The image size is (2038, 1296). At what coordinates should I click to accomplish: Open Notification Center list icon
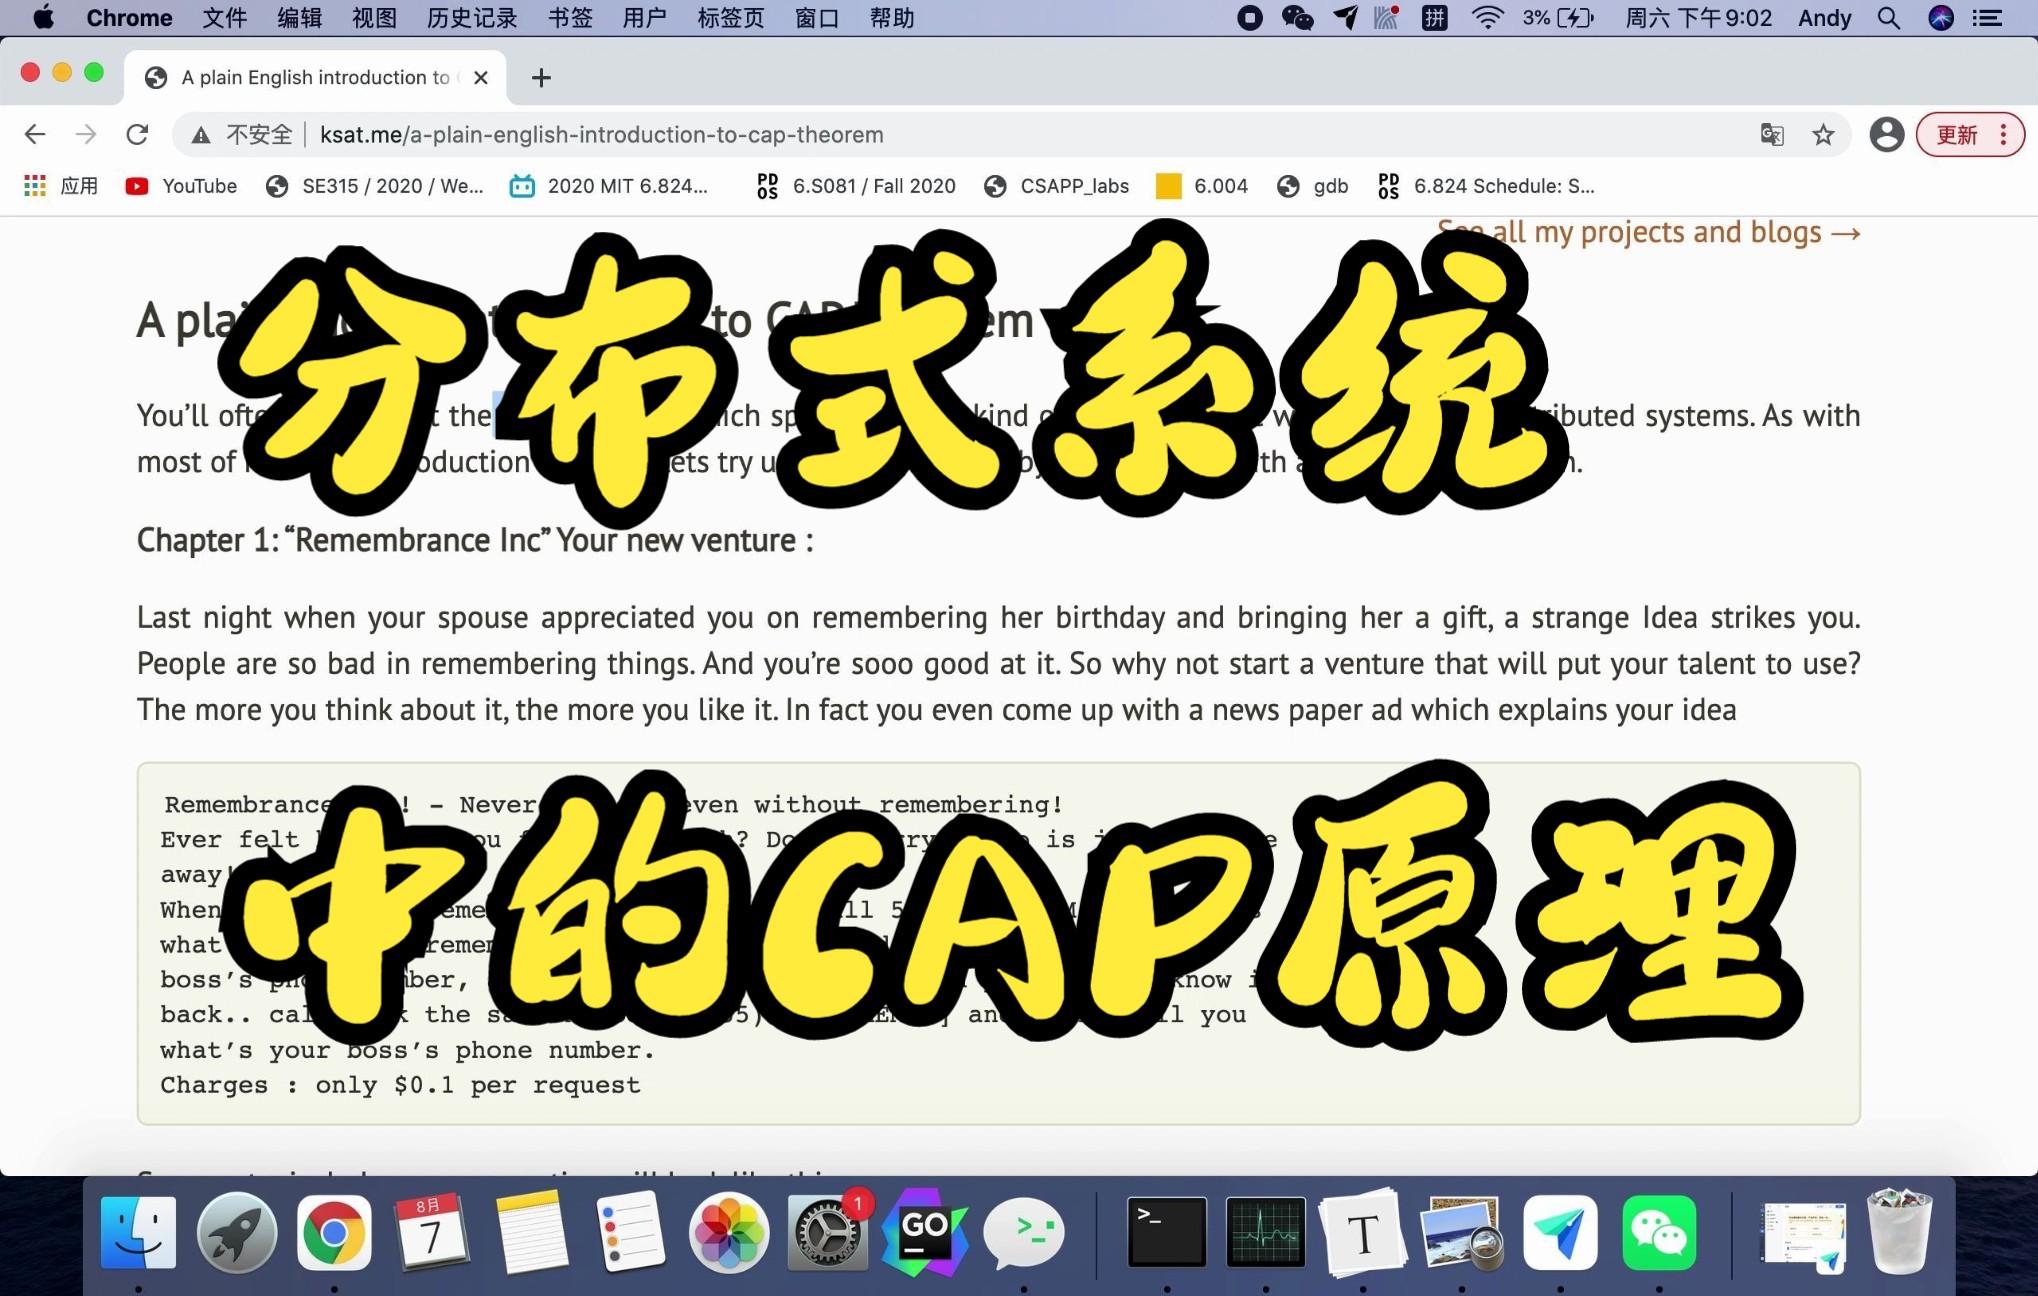(1987, 18)
